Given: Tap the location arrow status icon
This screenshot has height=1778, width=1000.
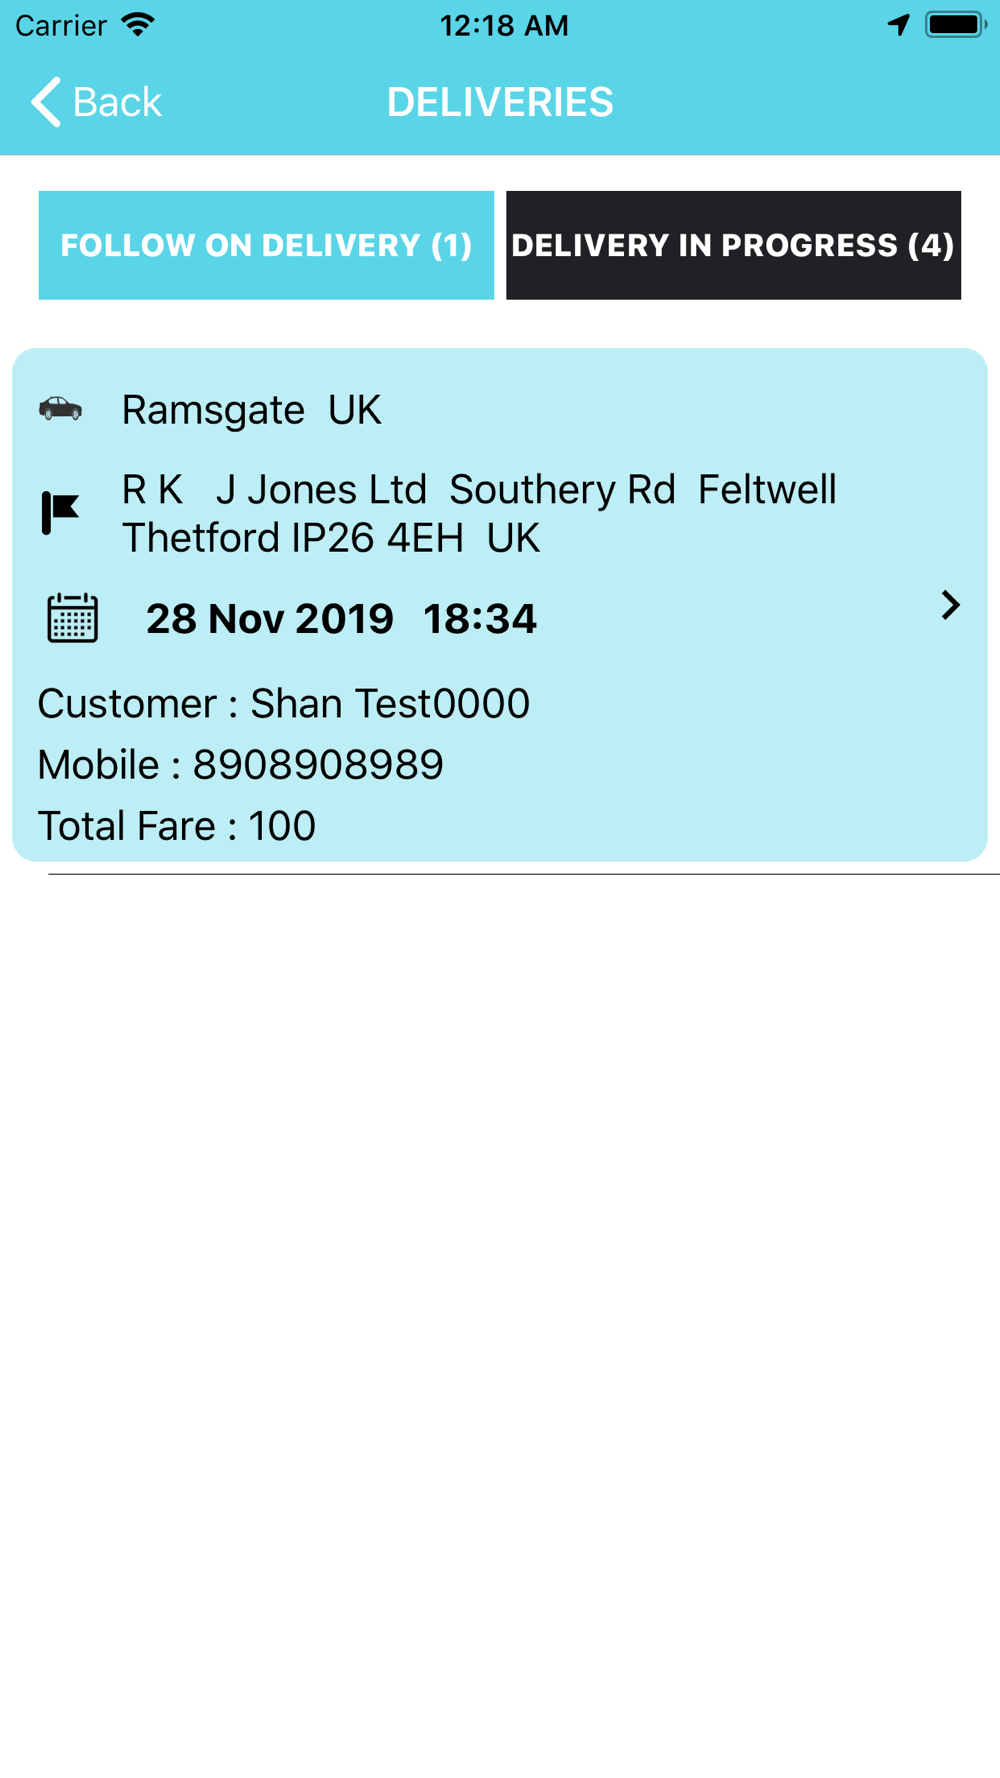Looking at the screenshot, I should point(898,25).
